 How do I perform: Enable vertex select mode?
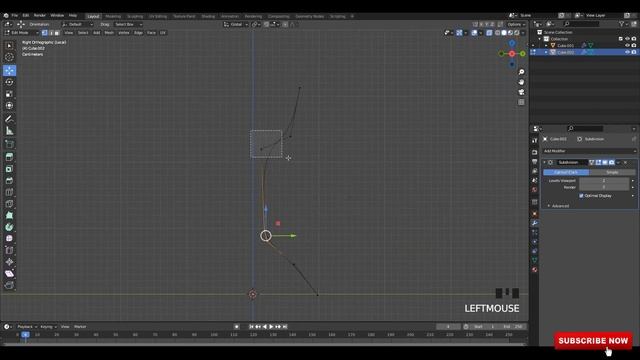click(x=44, y=33)
